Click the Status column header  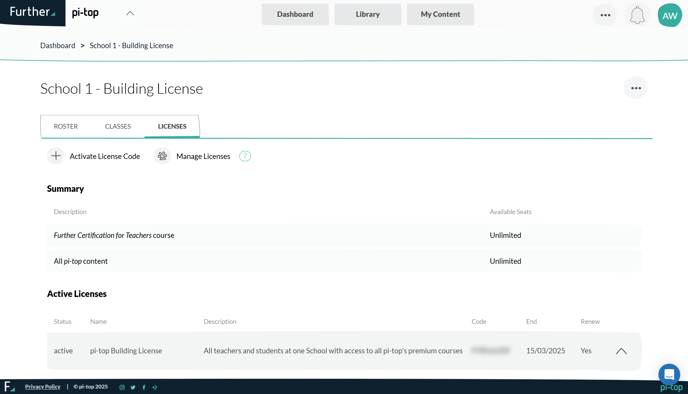point(62,322)
